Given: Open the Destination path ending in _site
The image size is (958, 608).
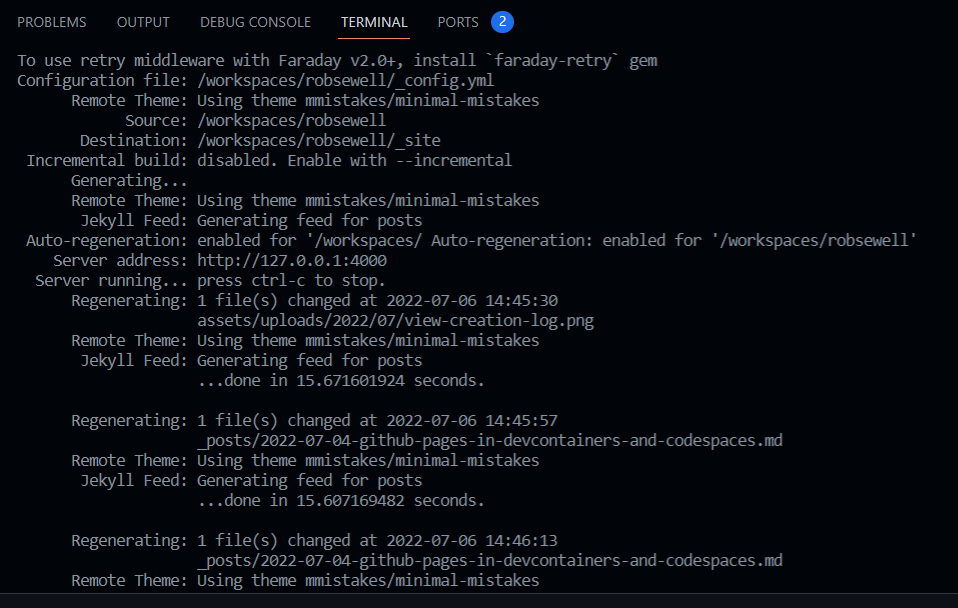Looking at the screenshot, I should pos(318,141).
